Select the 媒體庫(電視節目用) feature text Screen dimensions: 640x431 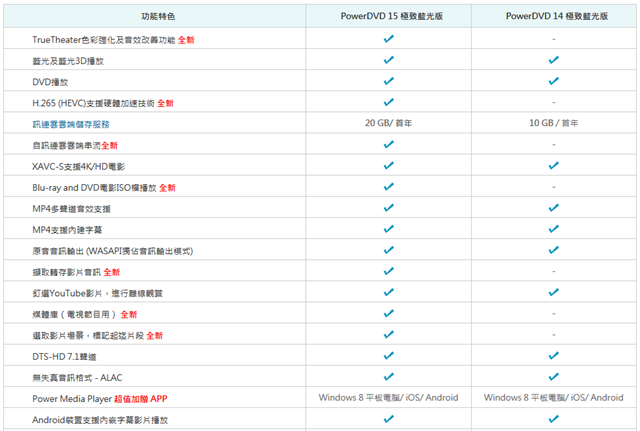coord(74,314)
